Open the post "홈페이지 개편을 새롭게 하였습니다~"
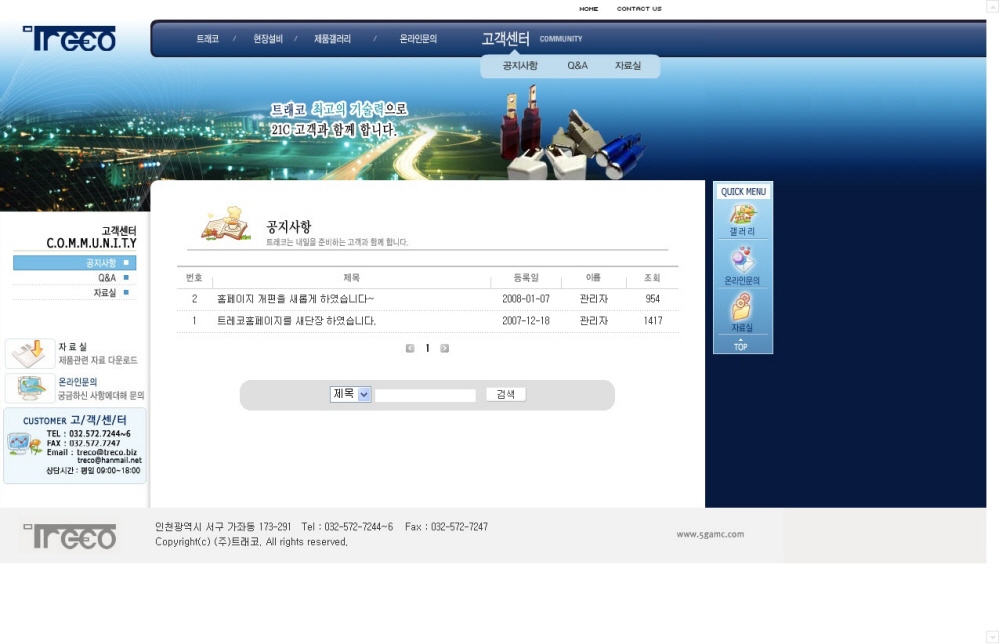The height and width of the screenshot is (644, 1000). pyautogui.click(x=296, y=299)
